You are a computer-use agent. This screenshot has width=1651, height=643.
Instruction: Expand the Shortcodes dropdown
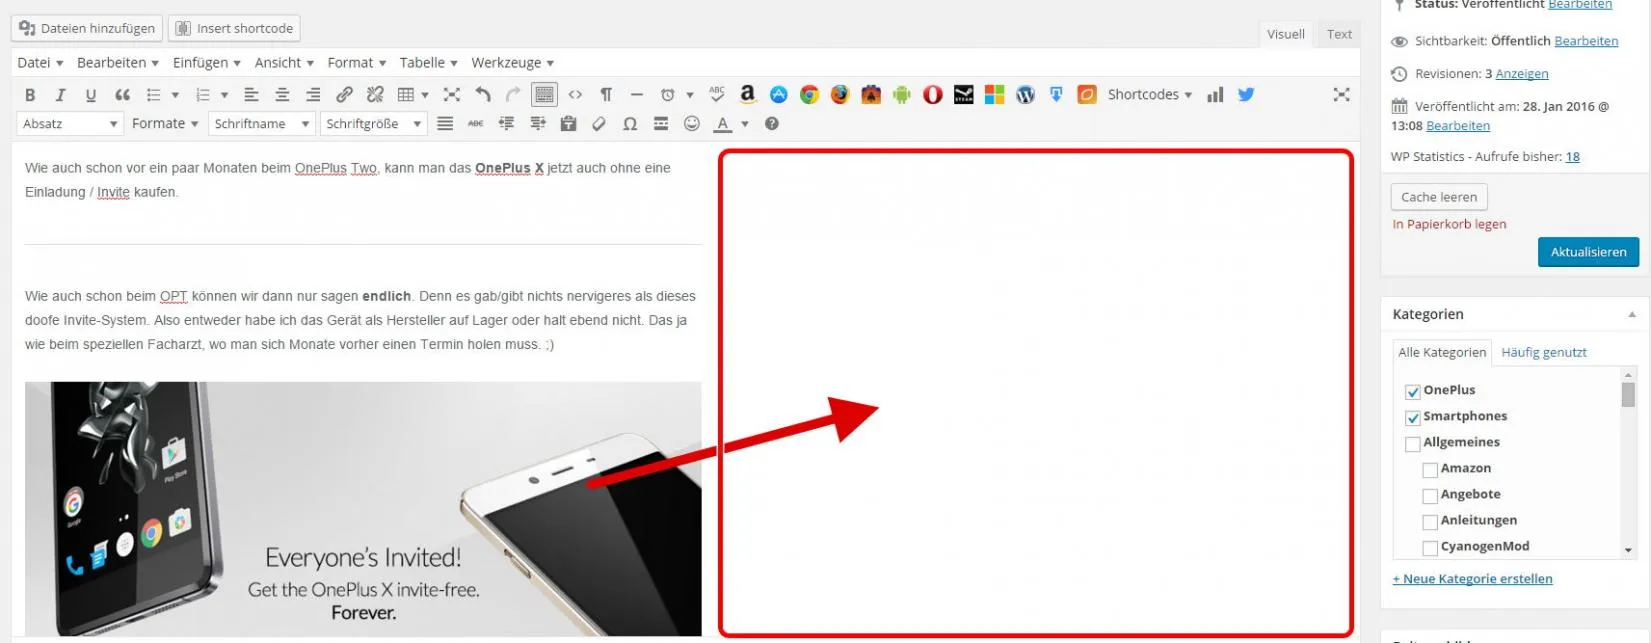tap(1149, 95)
